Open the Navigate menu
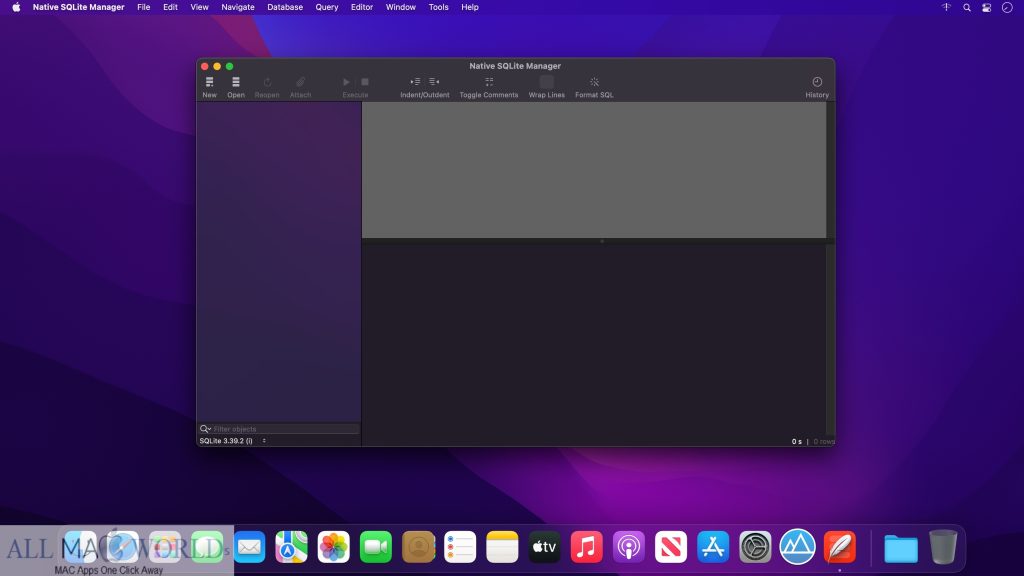Image resolution: width=1024 pixels, height=576 pixels. click(x=238, y=7)
